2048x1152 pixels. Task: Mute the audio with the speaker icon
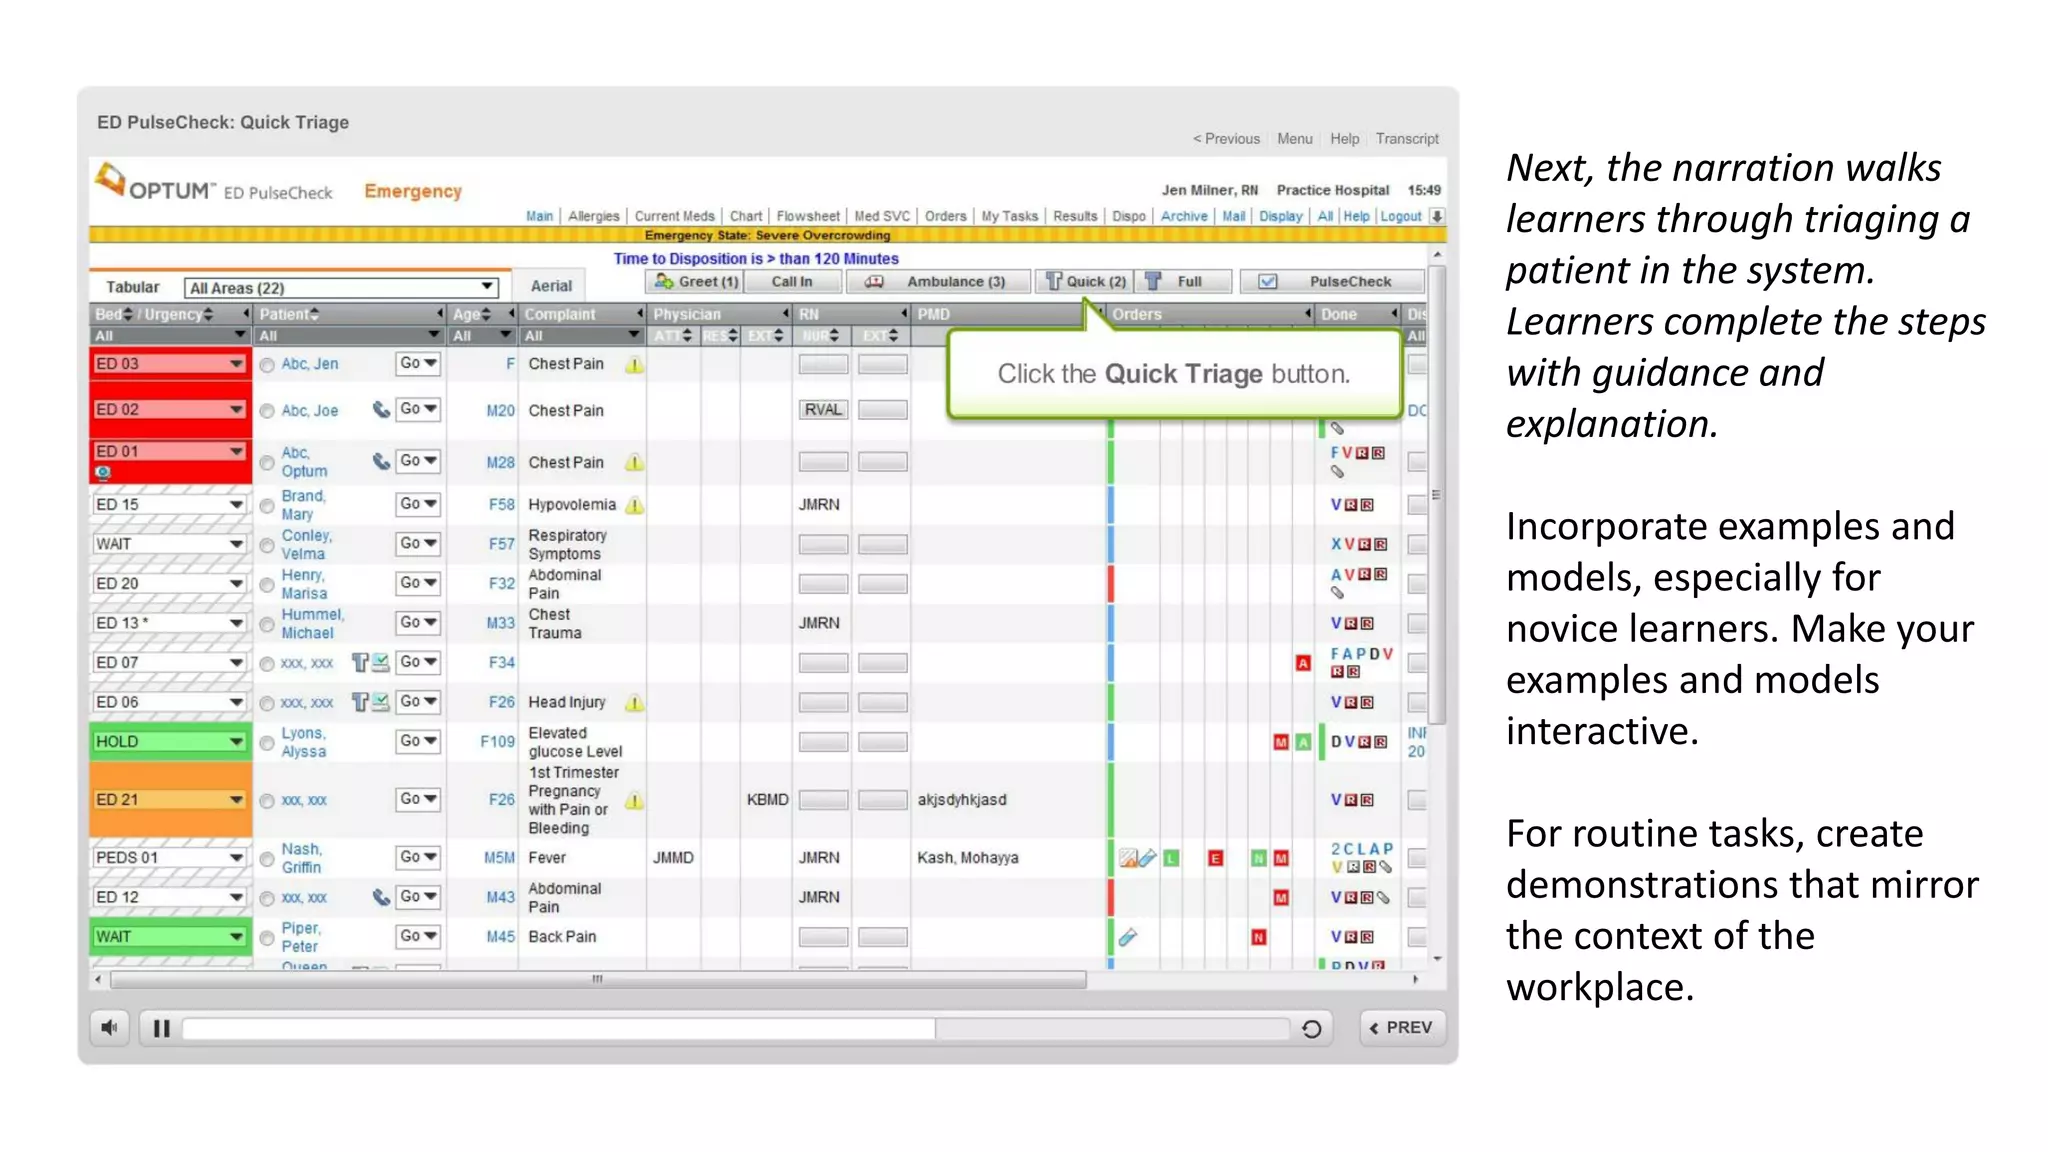click(x=109, y=1027)
